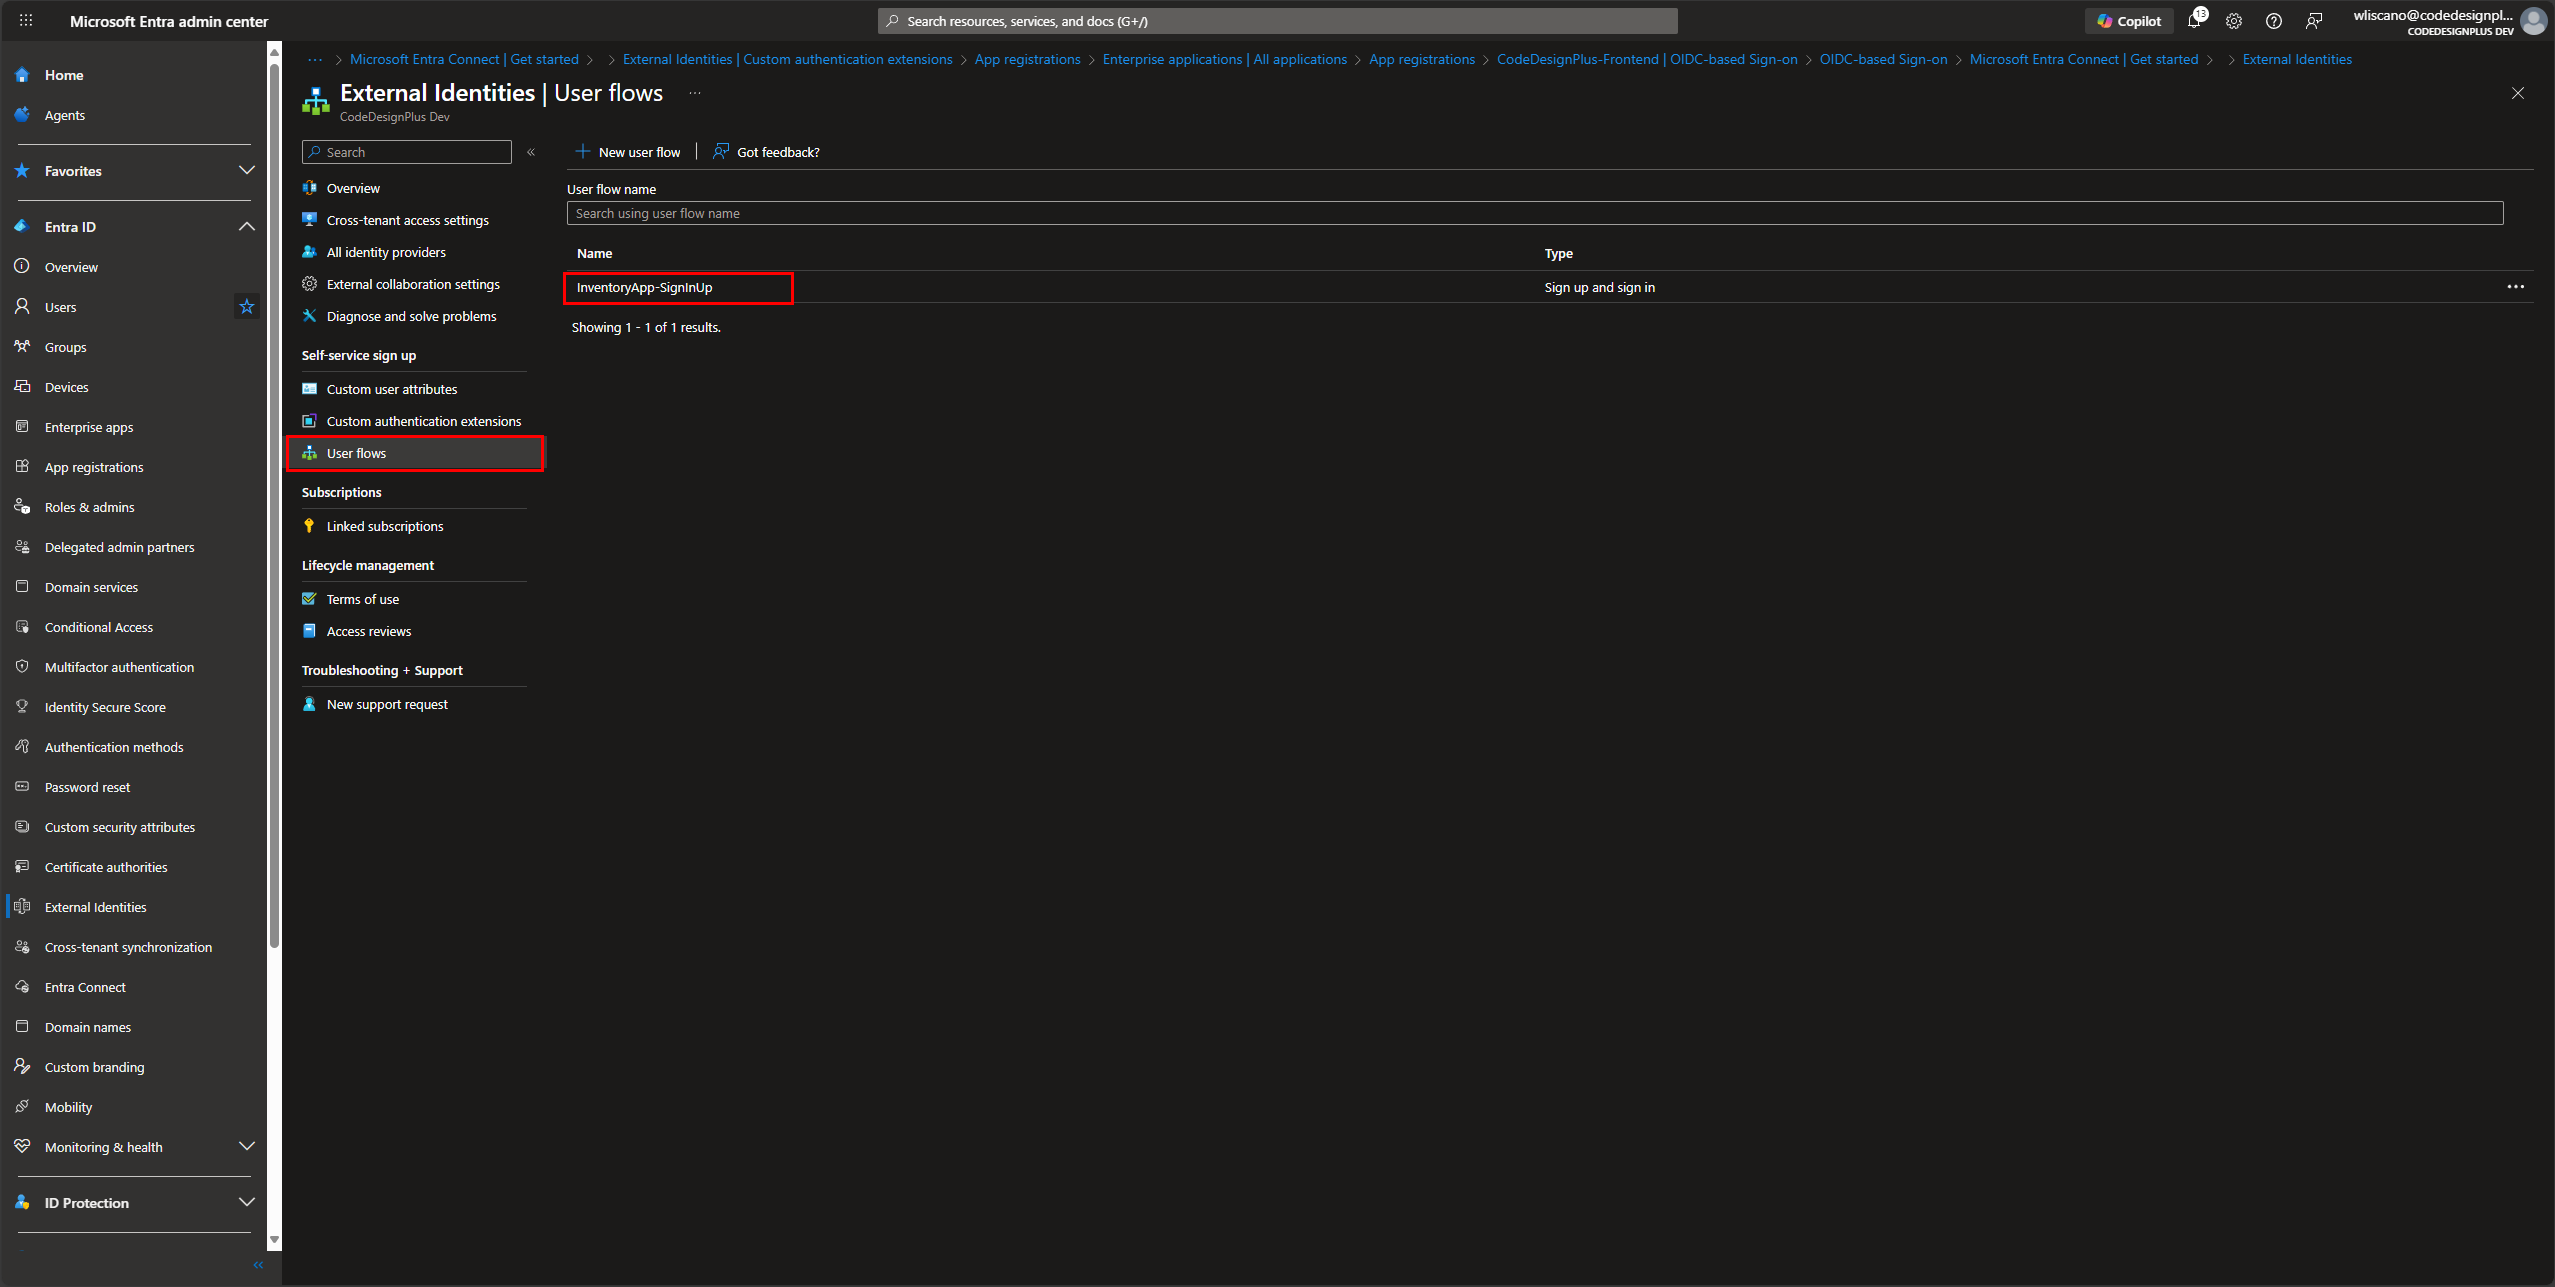This screenshot has height=1287, width=2555.
Task: Open Terms of use
Action: click(363, 599)
